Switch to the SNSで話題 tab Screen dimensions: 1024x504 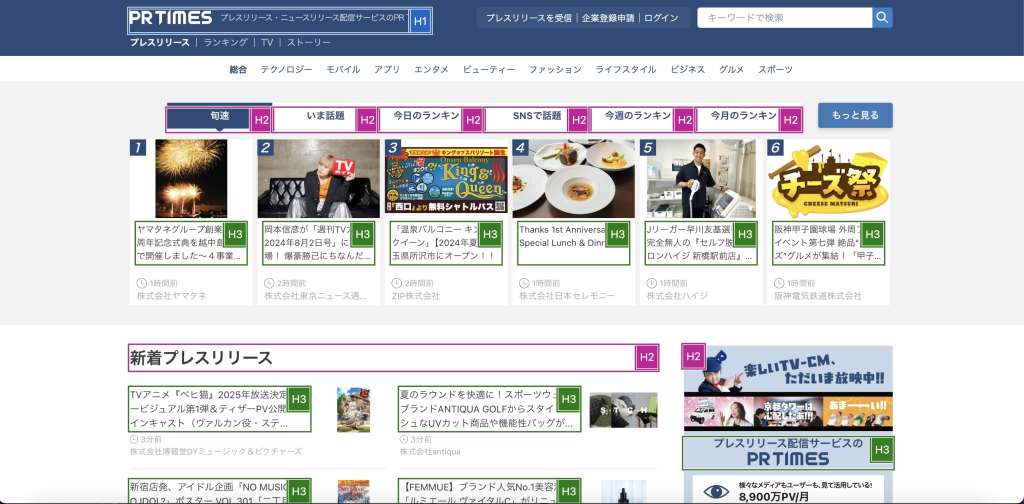pyautogui.click(x=537, y=118)
